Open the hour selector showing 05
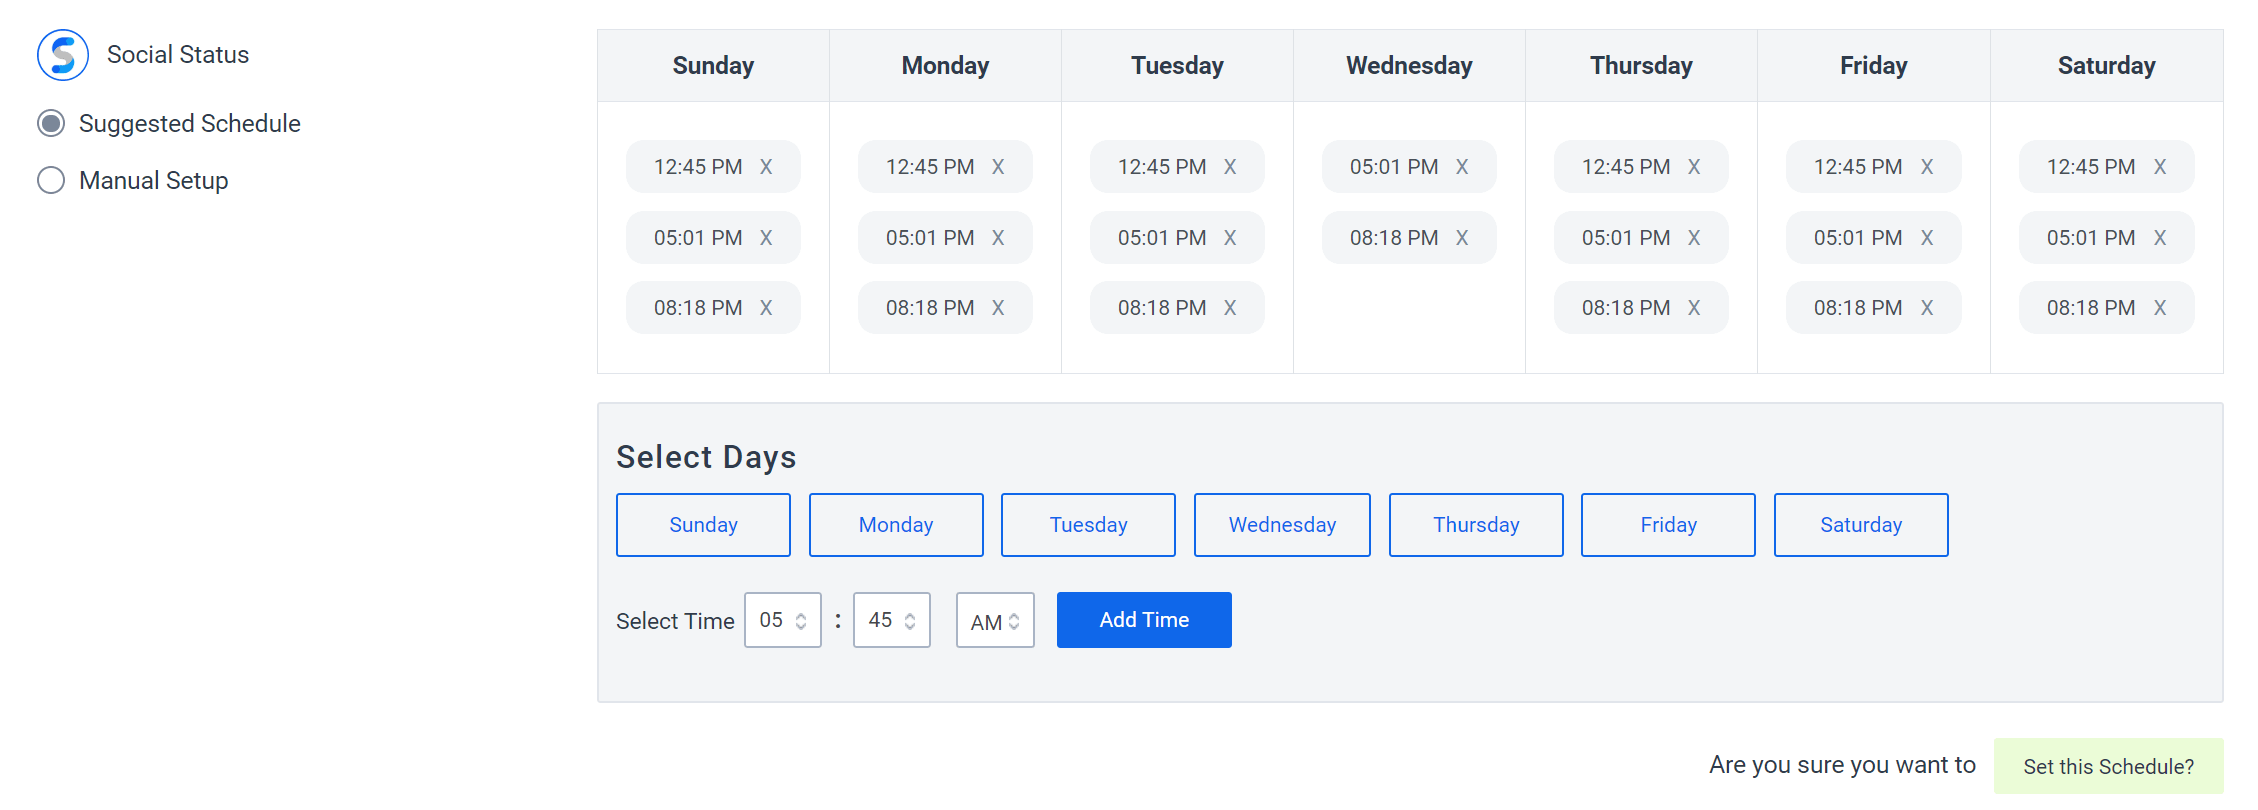This screenshot has width=2258, height=810. (783, 620)
